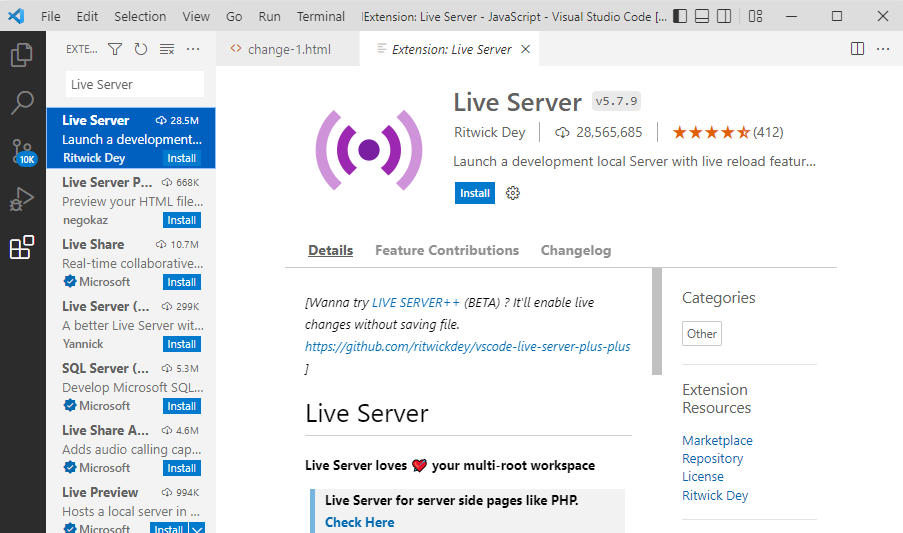Image resolution: width=903 pixels, height=533 pixels.
Task: Open the Extensions view icon
Action: (22, 248)
